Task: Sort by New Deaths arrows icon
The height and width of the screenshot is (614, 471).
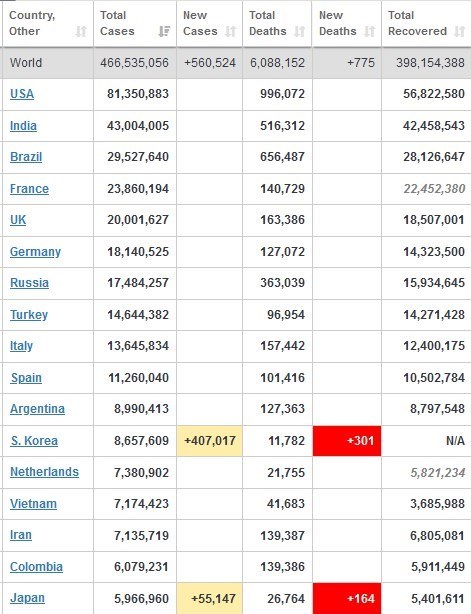Action: [369, 31]
